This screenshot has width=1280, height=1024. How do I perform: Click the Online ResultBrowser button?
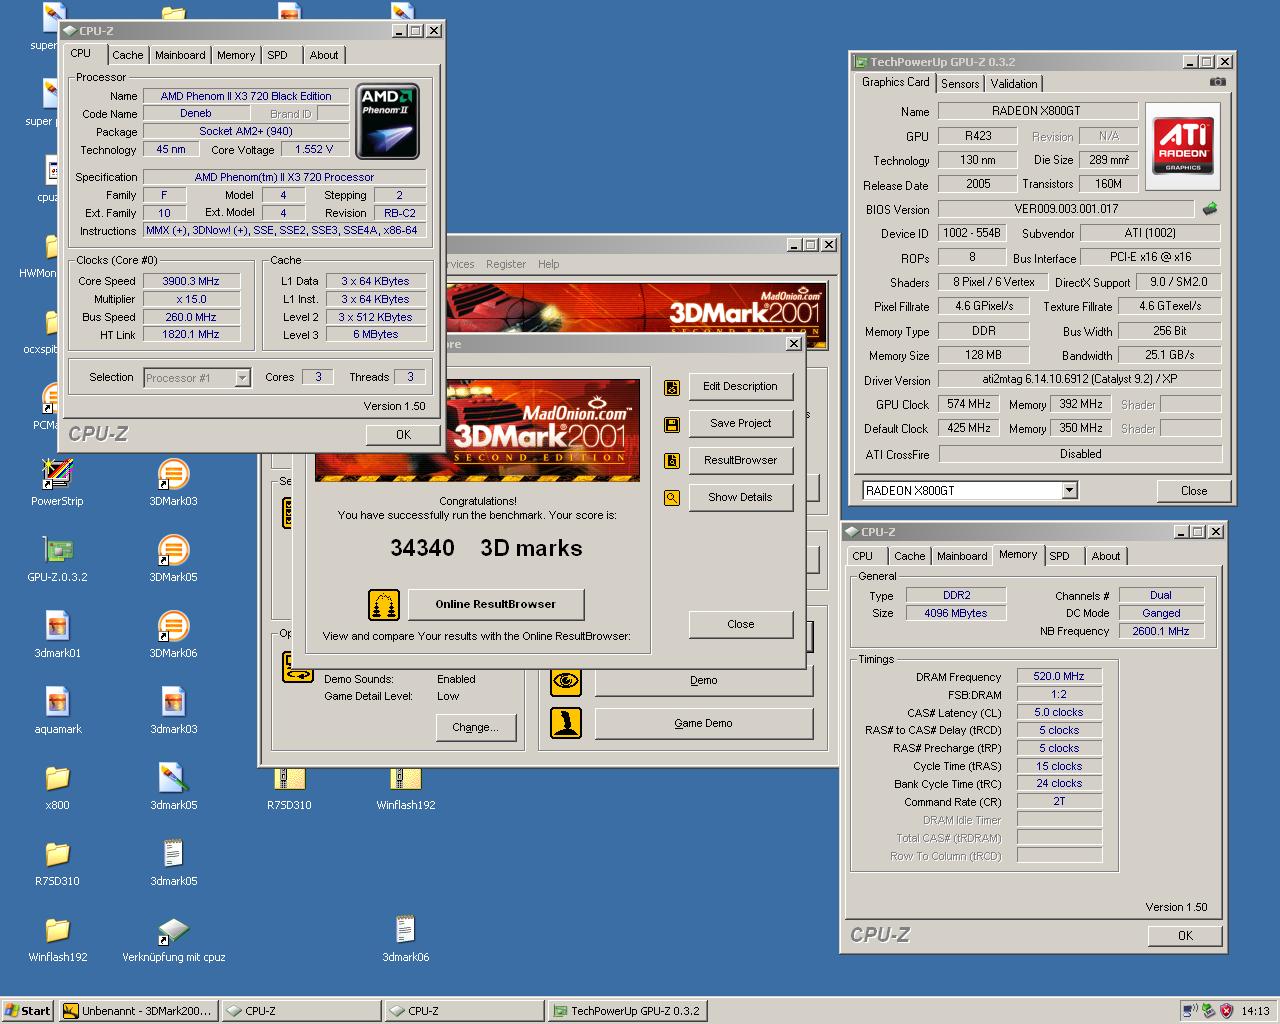point(495,604)
